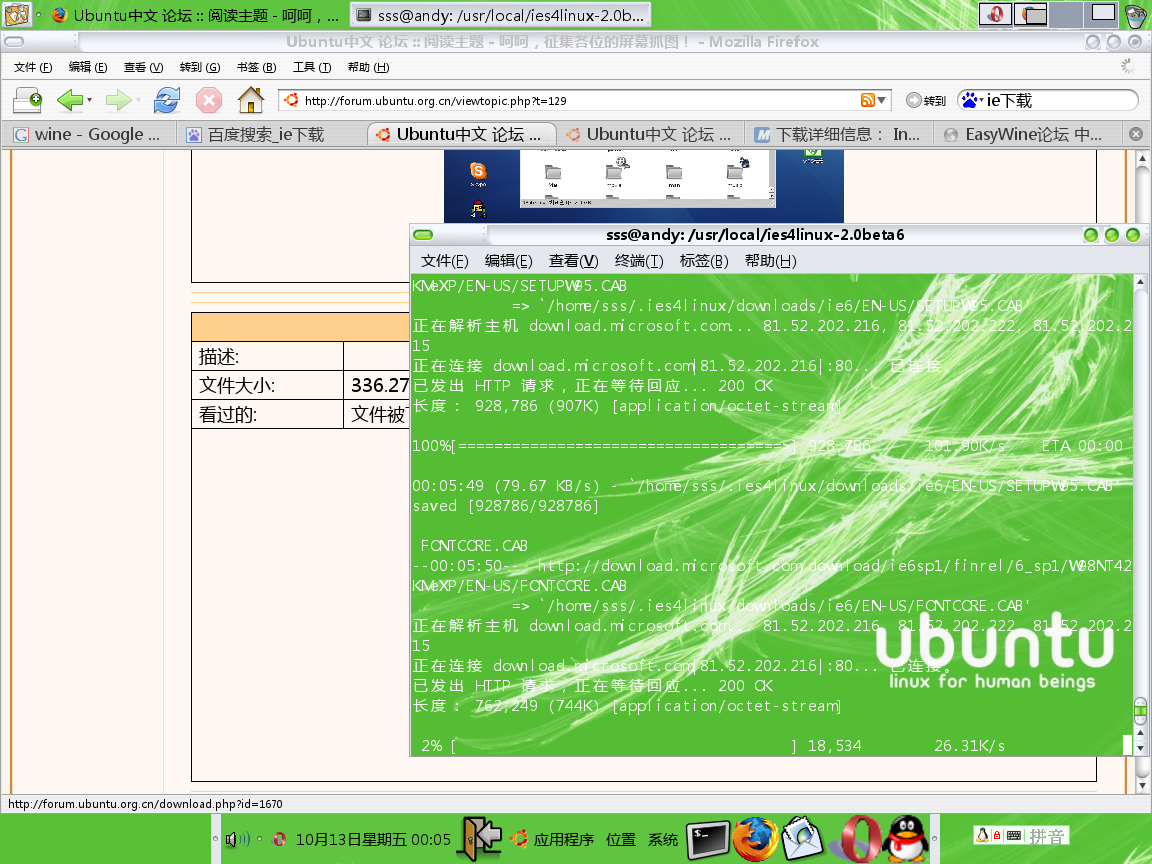Click the 拼音 input method indicator
Image resolution: width=1152 pixels, height=864 pixels.
tap(1046, 835)
